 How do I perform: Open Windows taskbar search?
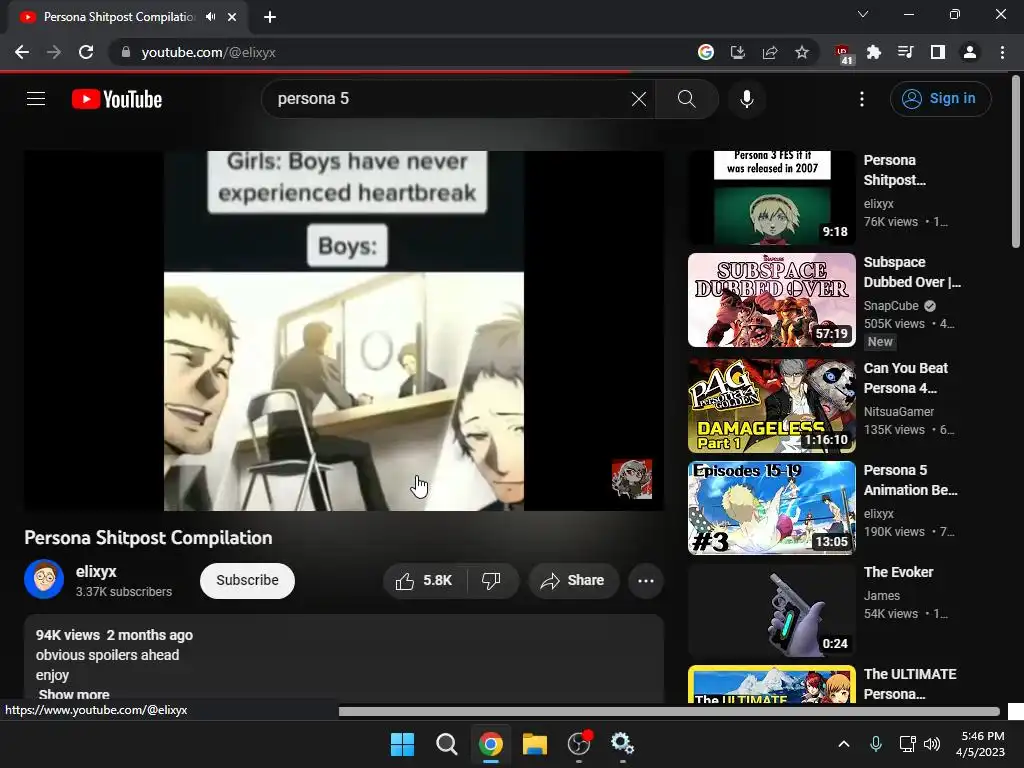click(447, 744)
